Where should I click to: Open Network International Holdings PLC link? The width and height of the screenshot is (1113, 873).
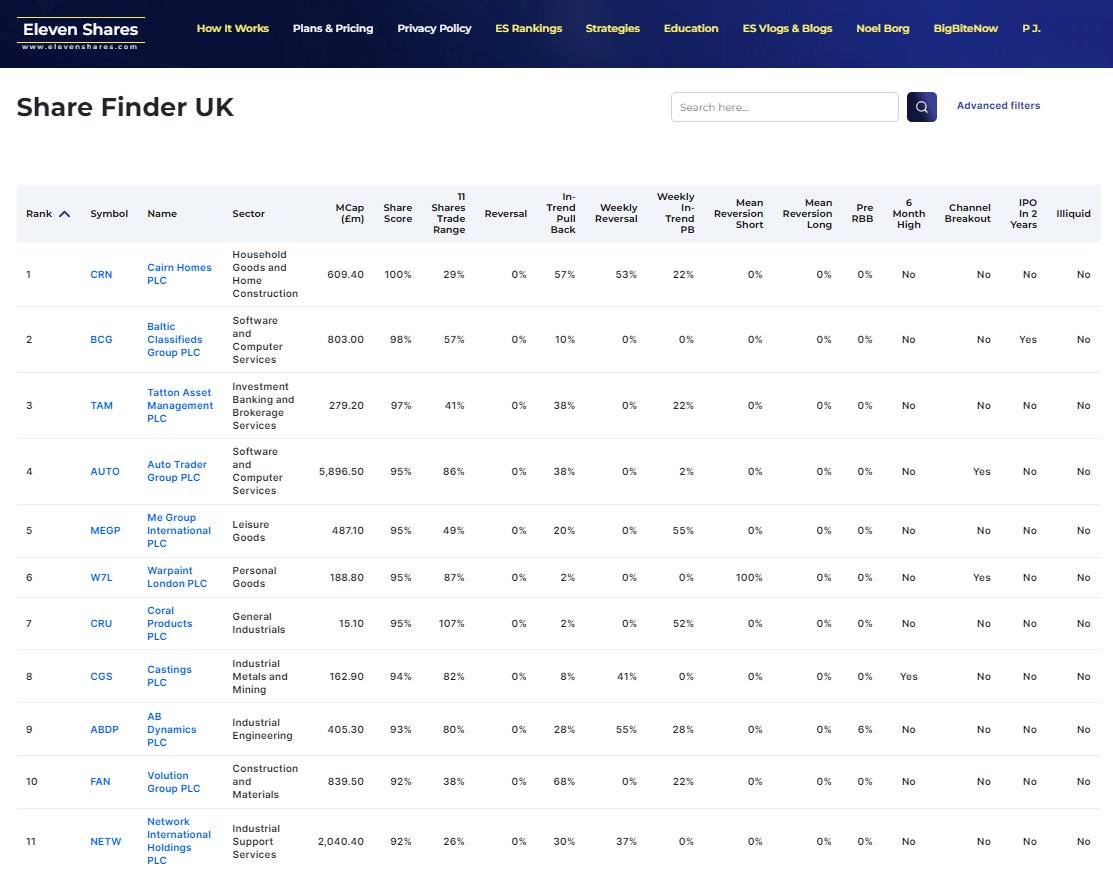tap(179, 841)
